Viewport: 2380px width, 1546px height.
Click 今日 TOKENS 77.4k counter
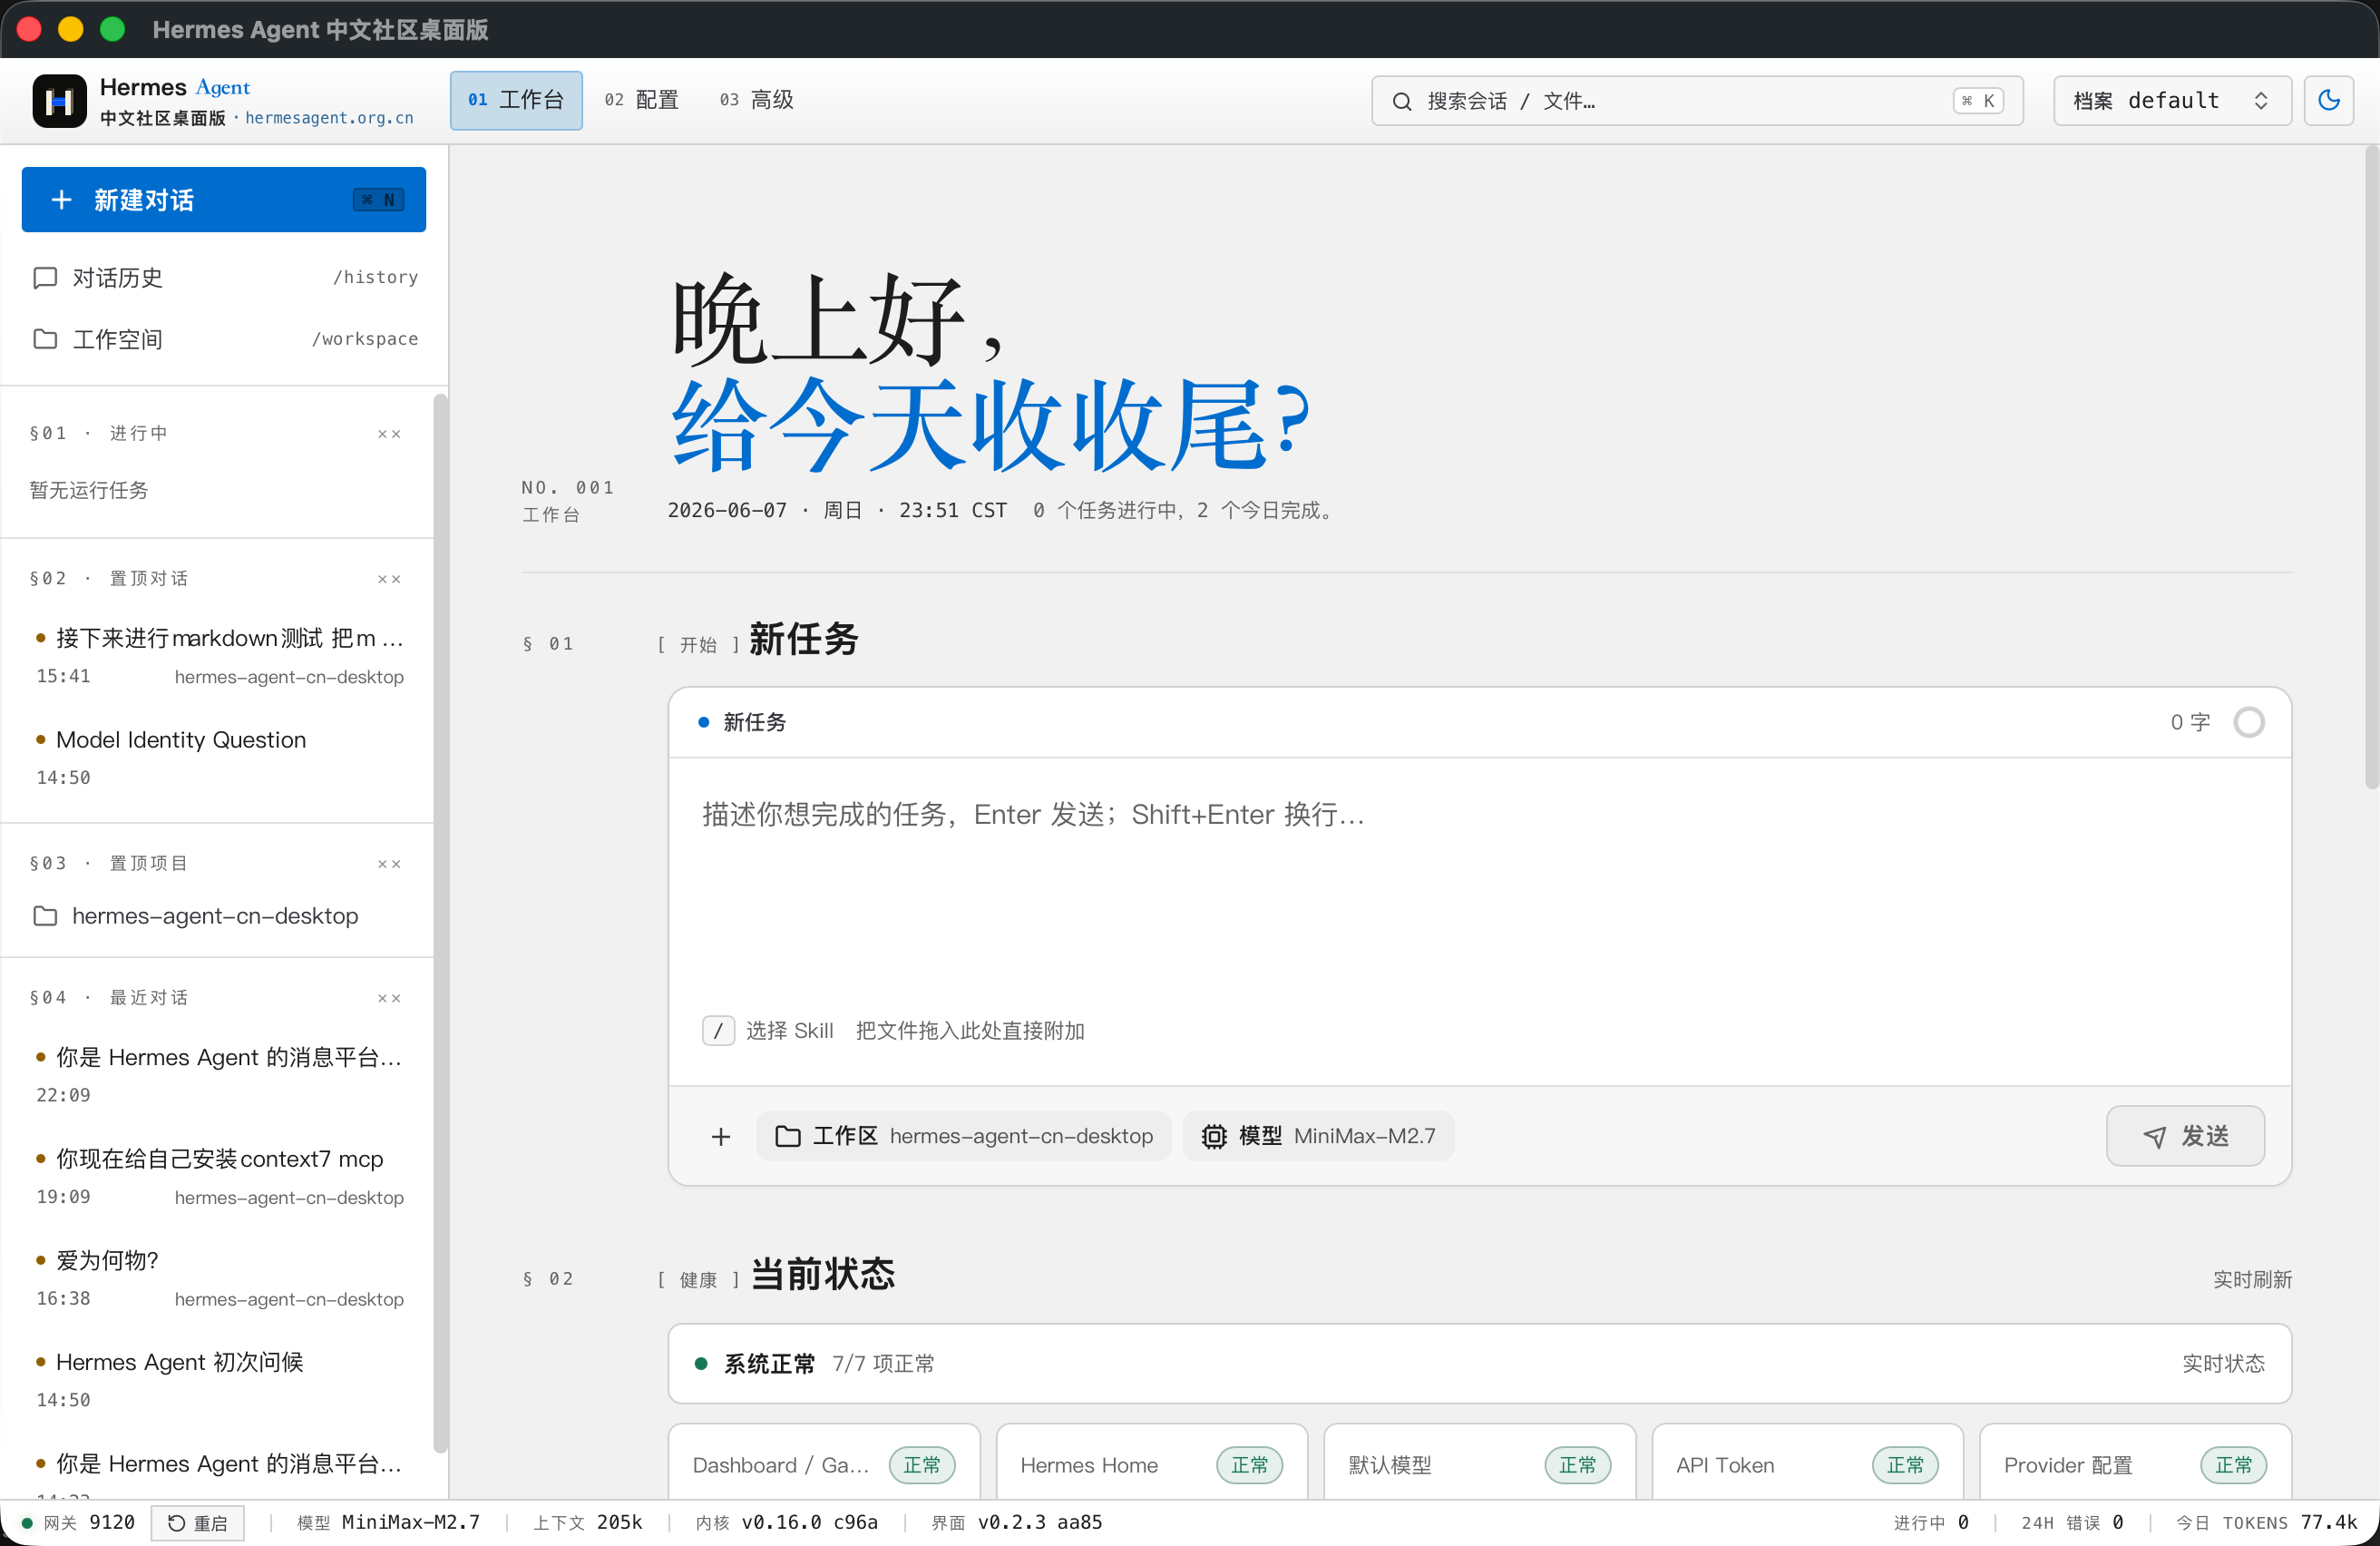(x=2266, y=1522)
